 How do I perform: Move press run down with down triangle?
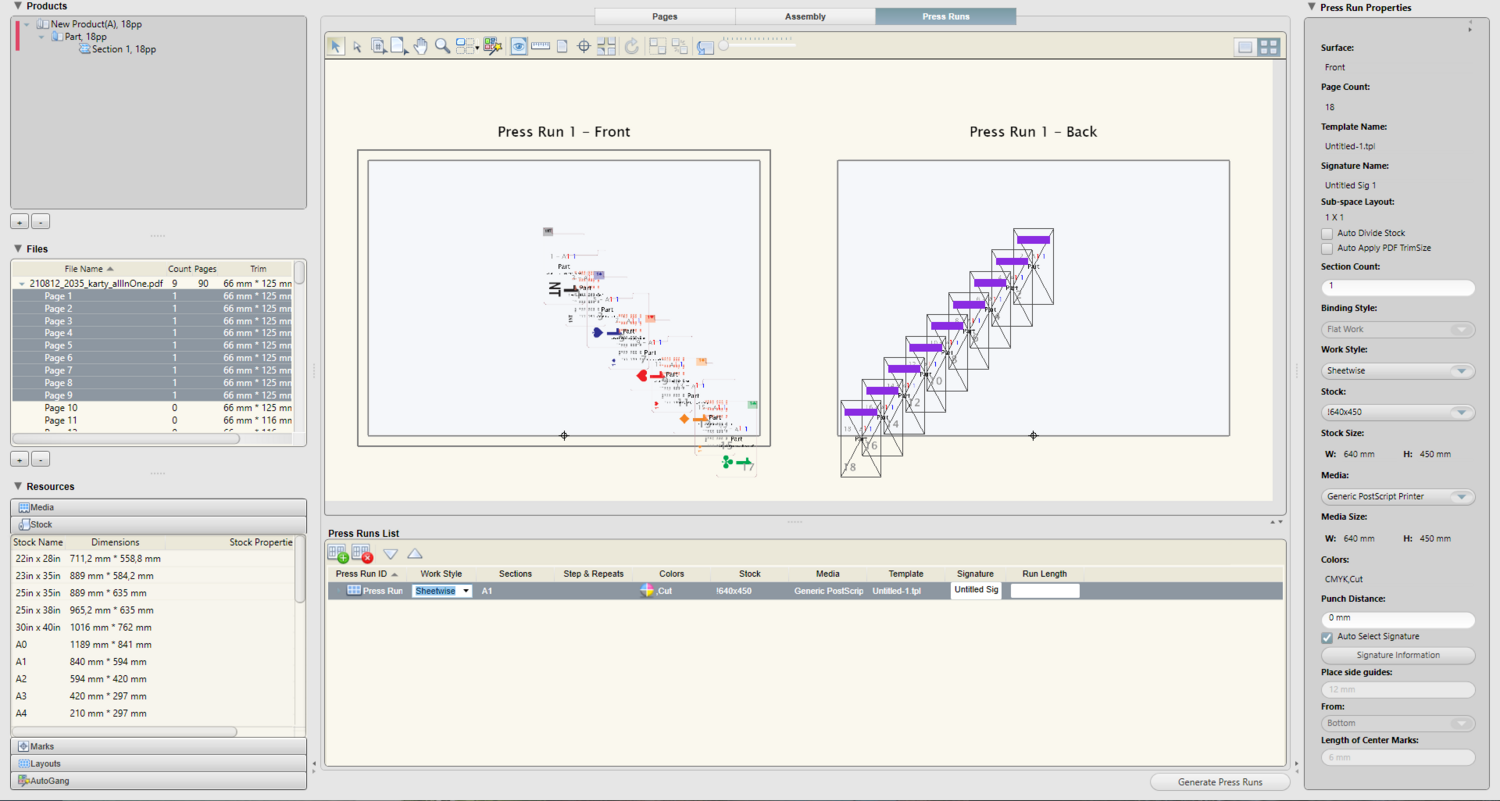pyautogui.click(x=391, y=553)
